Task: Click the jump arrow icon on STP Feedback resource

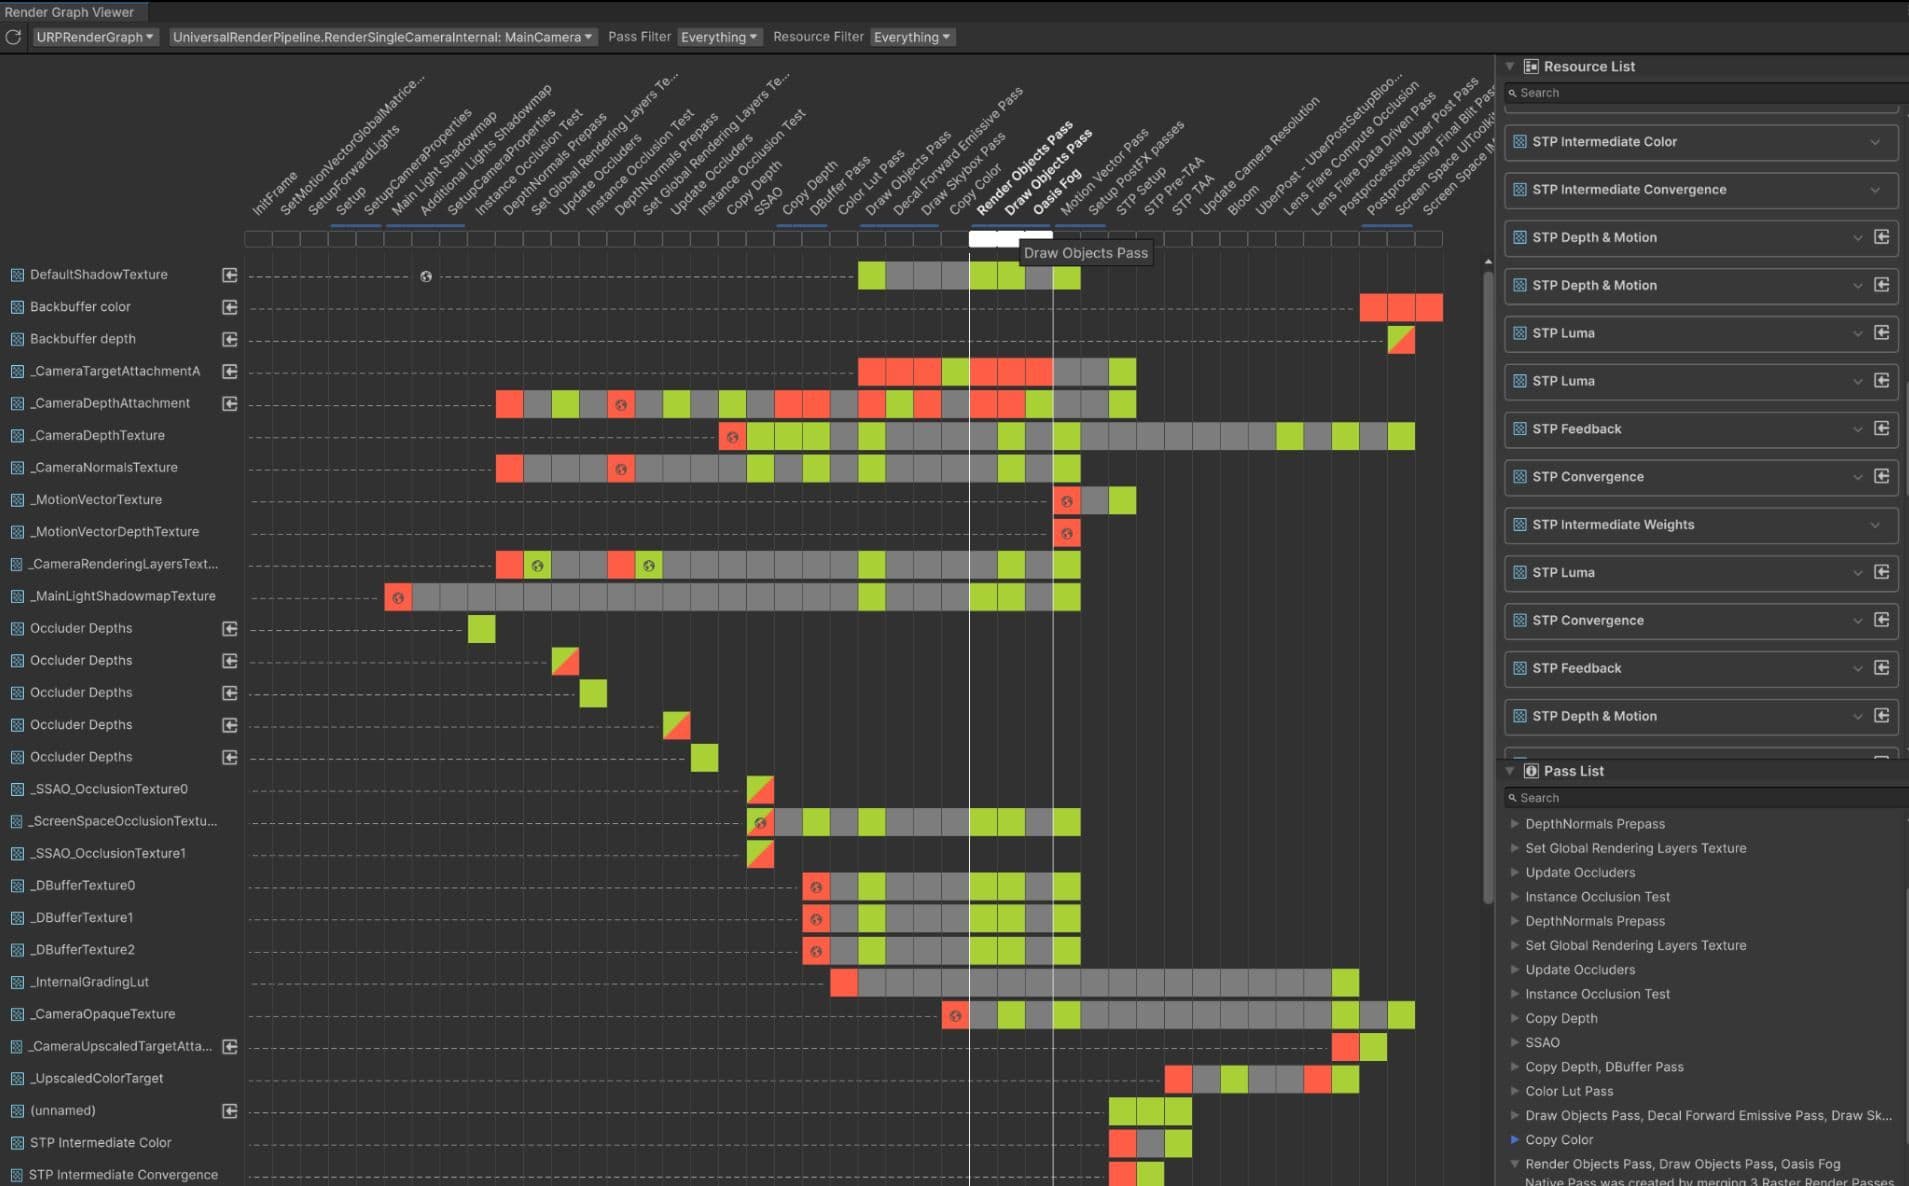Action: pos(1884,429)
